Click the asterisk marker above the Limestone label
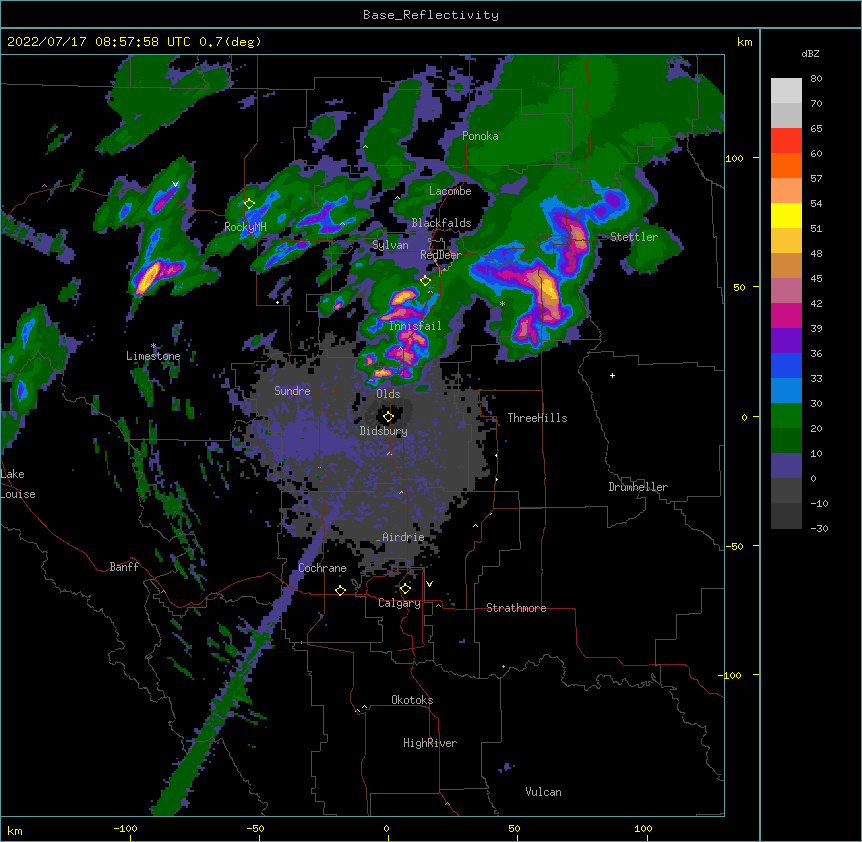This screenshot has width=862, height=842. click(x=154, y=346)
